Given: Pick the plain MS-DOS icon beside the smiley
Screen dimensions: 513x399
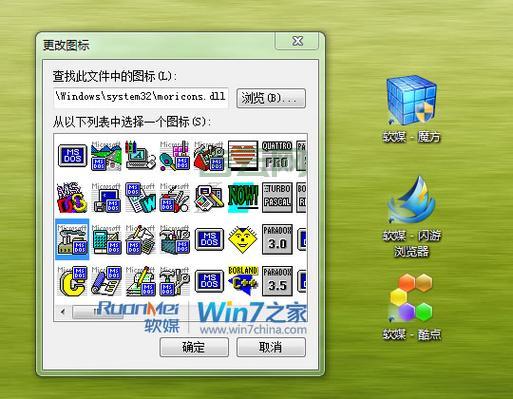Looking at the screenshot, I should point(209,239).
